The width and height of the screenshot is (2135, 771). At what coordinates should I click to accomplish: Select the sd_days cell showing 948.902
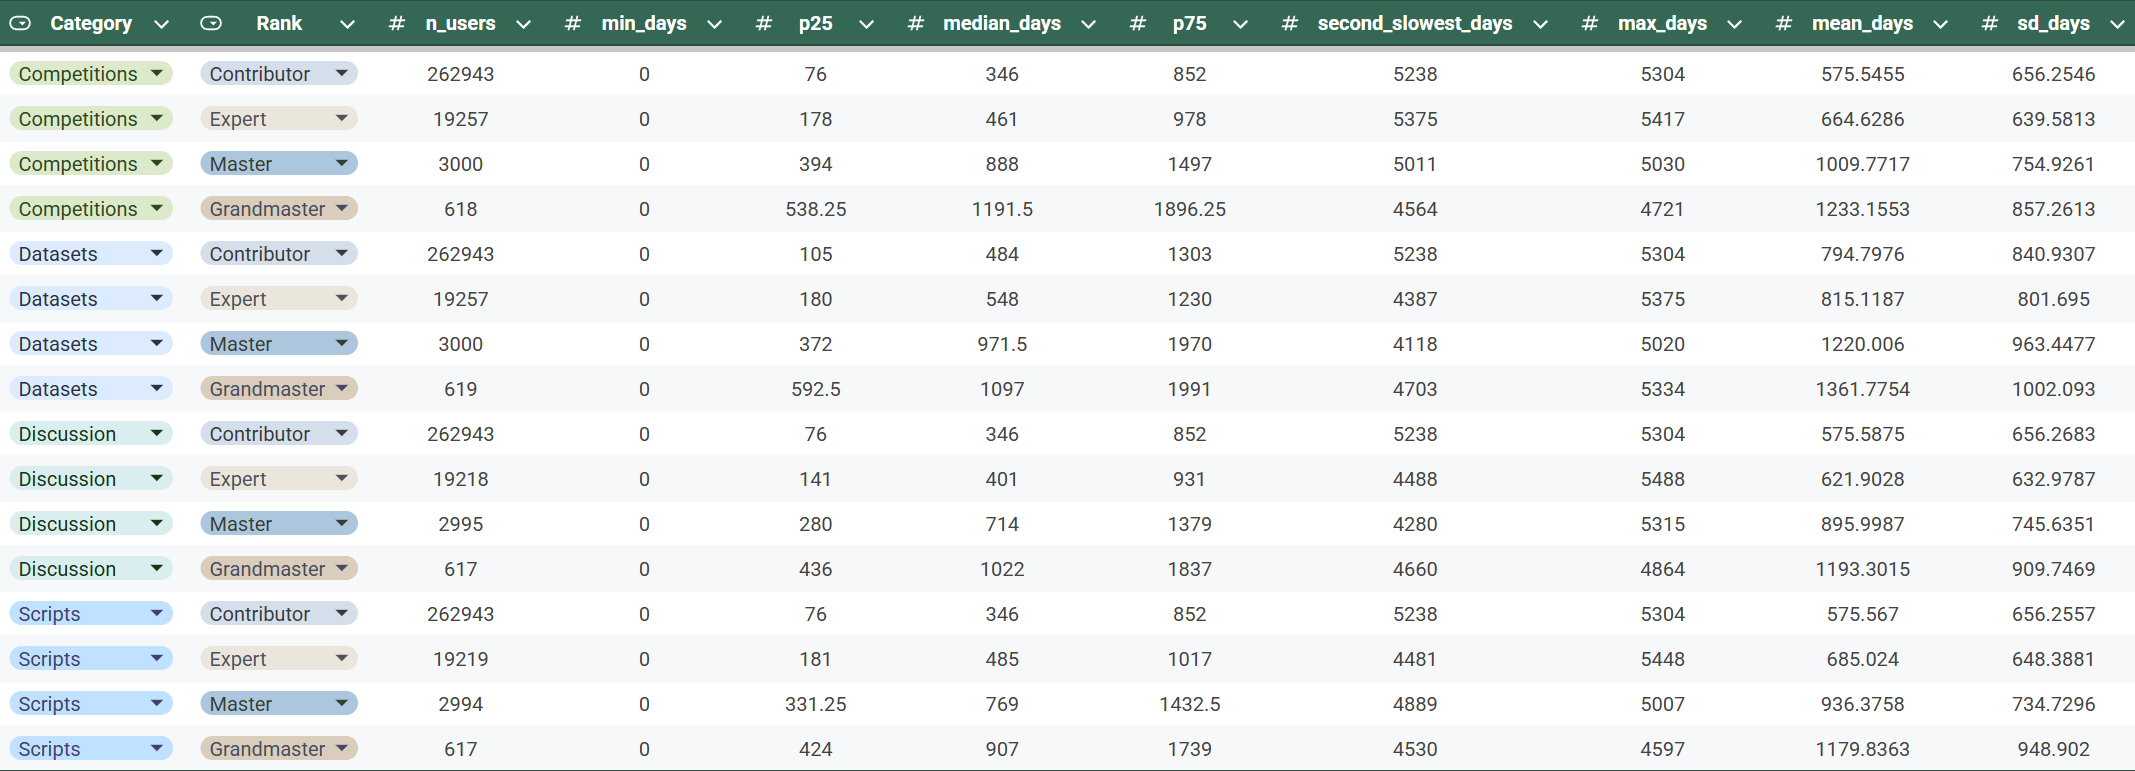coord(2053,749)
